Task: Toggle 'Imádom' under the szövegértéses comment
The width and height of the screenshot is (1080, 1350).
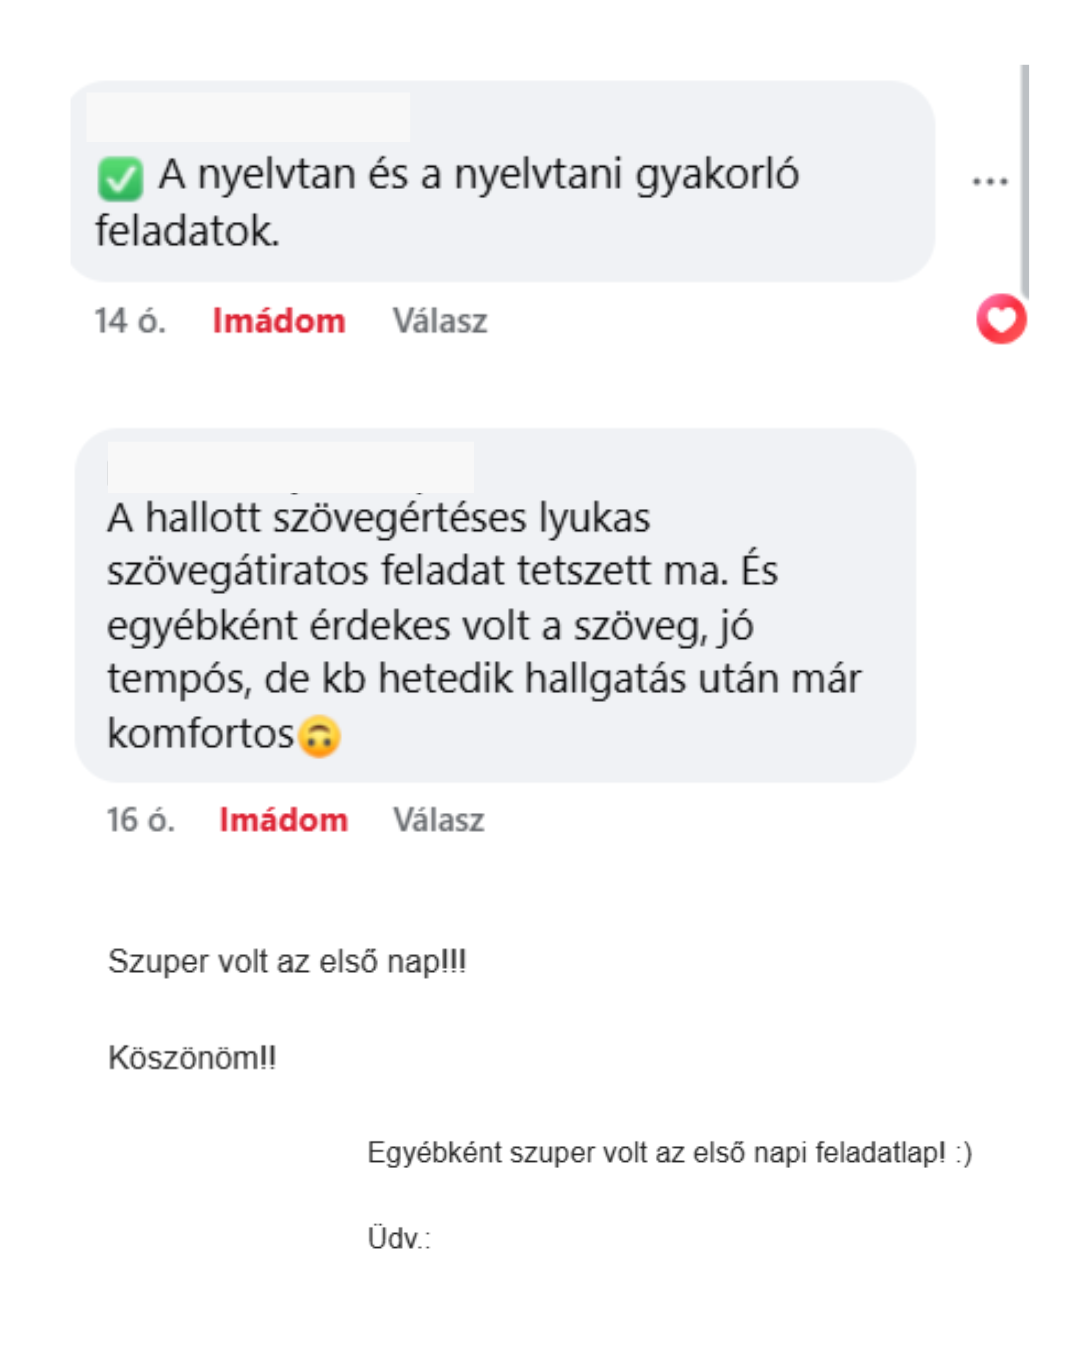Action: (x=283, y=820)
